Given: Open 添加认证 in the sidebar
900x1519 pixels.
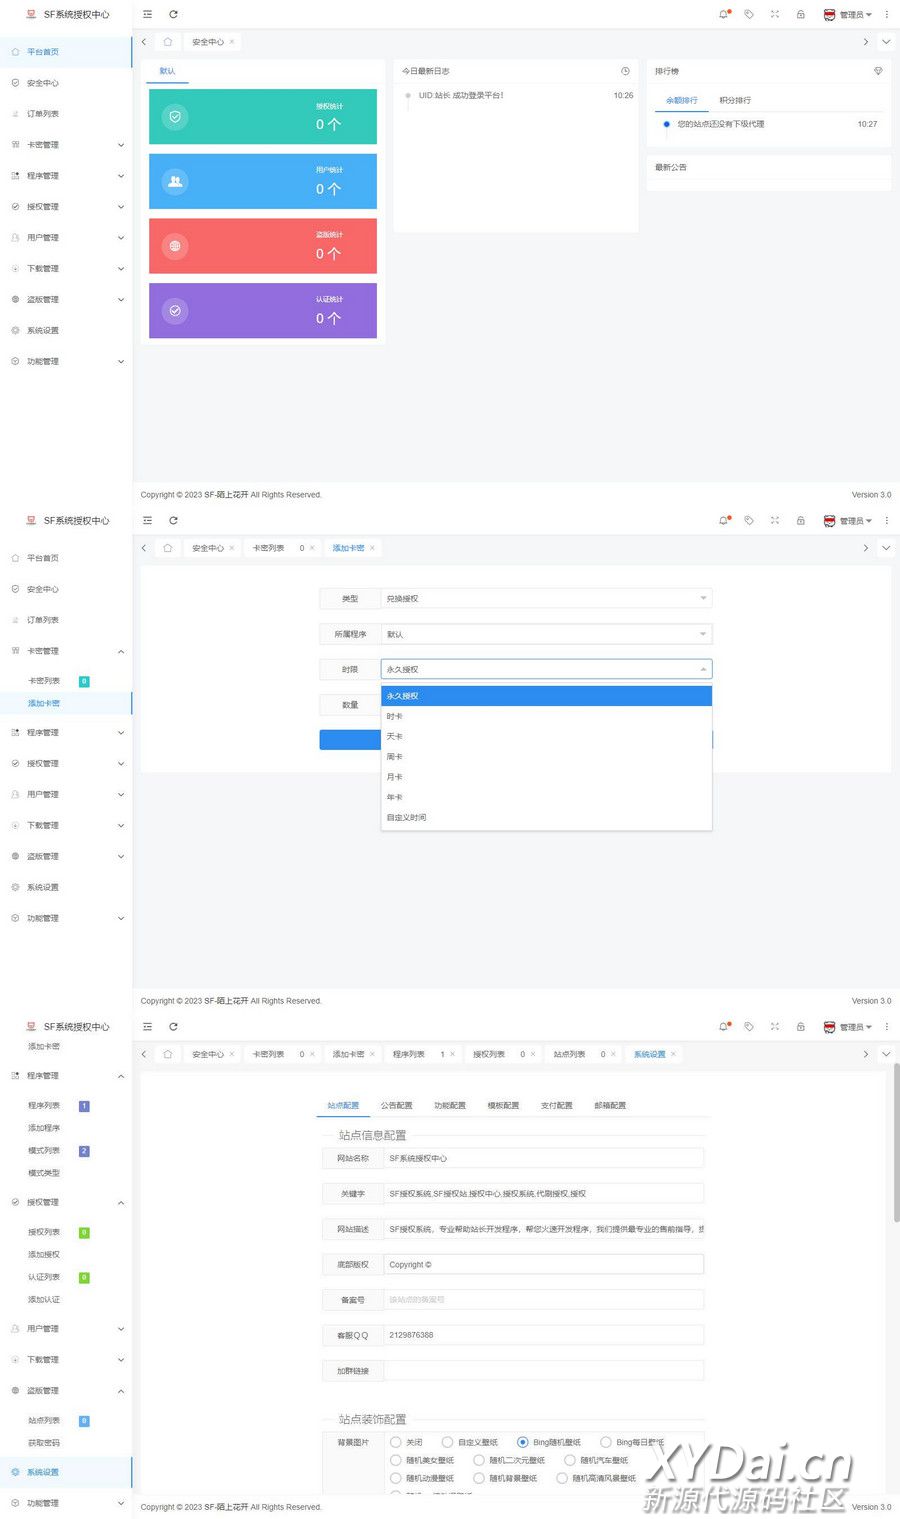Looking at the screenshot, I should [44, 1300].
